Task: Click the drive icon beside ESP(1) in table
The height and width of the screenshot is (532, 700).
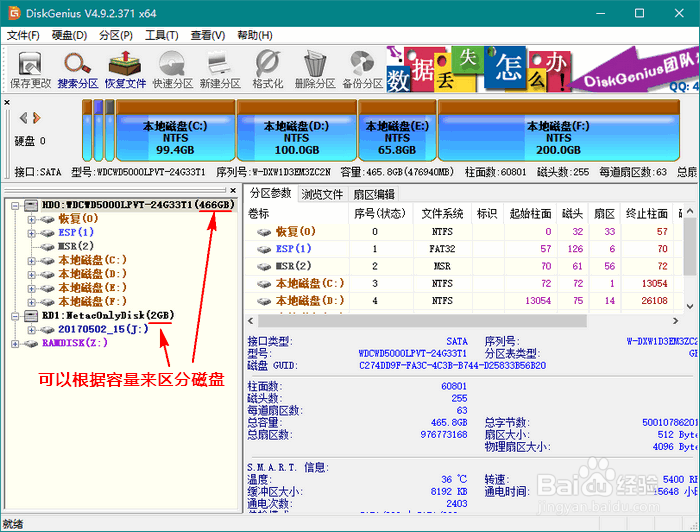Action: (x=264, y=249)
